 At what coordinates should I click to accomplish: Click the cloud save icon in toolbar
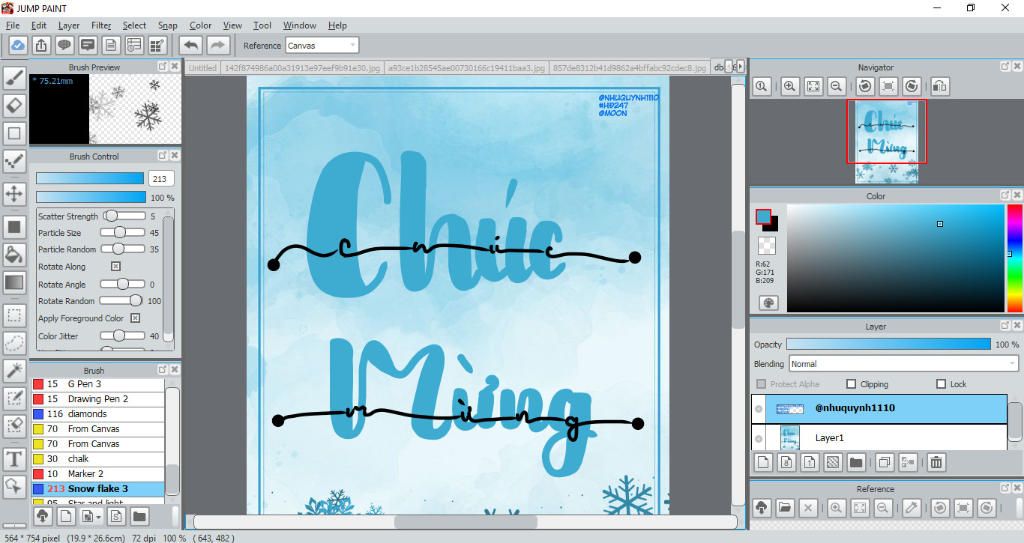click(x=18, y=45)
